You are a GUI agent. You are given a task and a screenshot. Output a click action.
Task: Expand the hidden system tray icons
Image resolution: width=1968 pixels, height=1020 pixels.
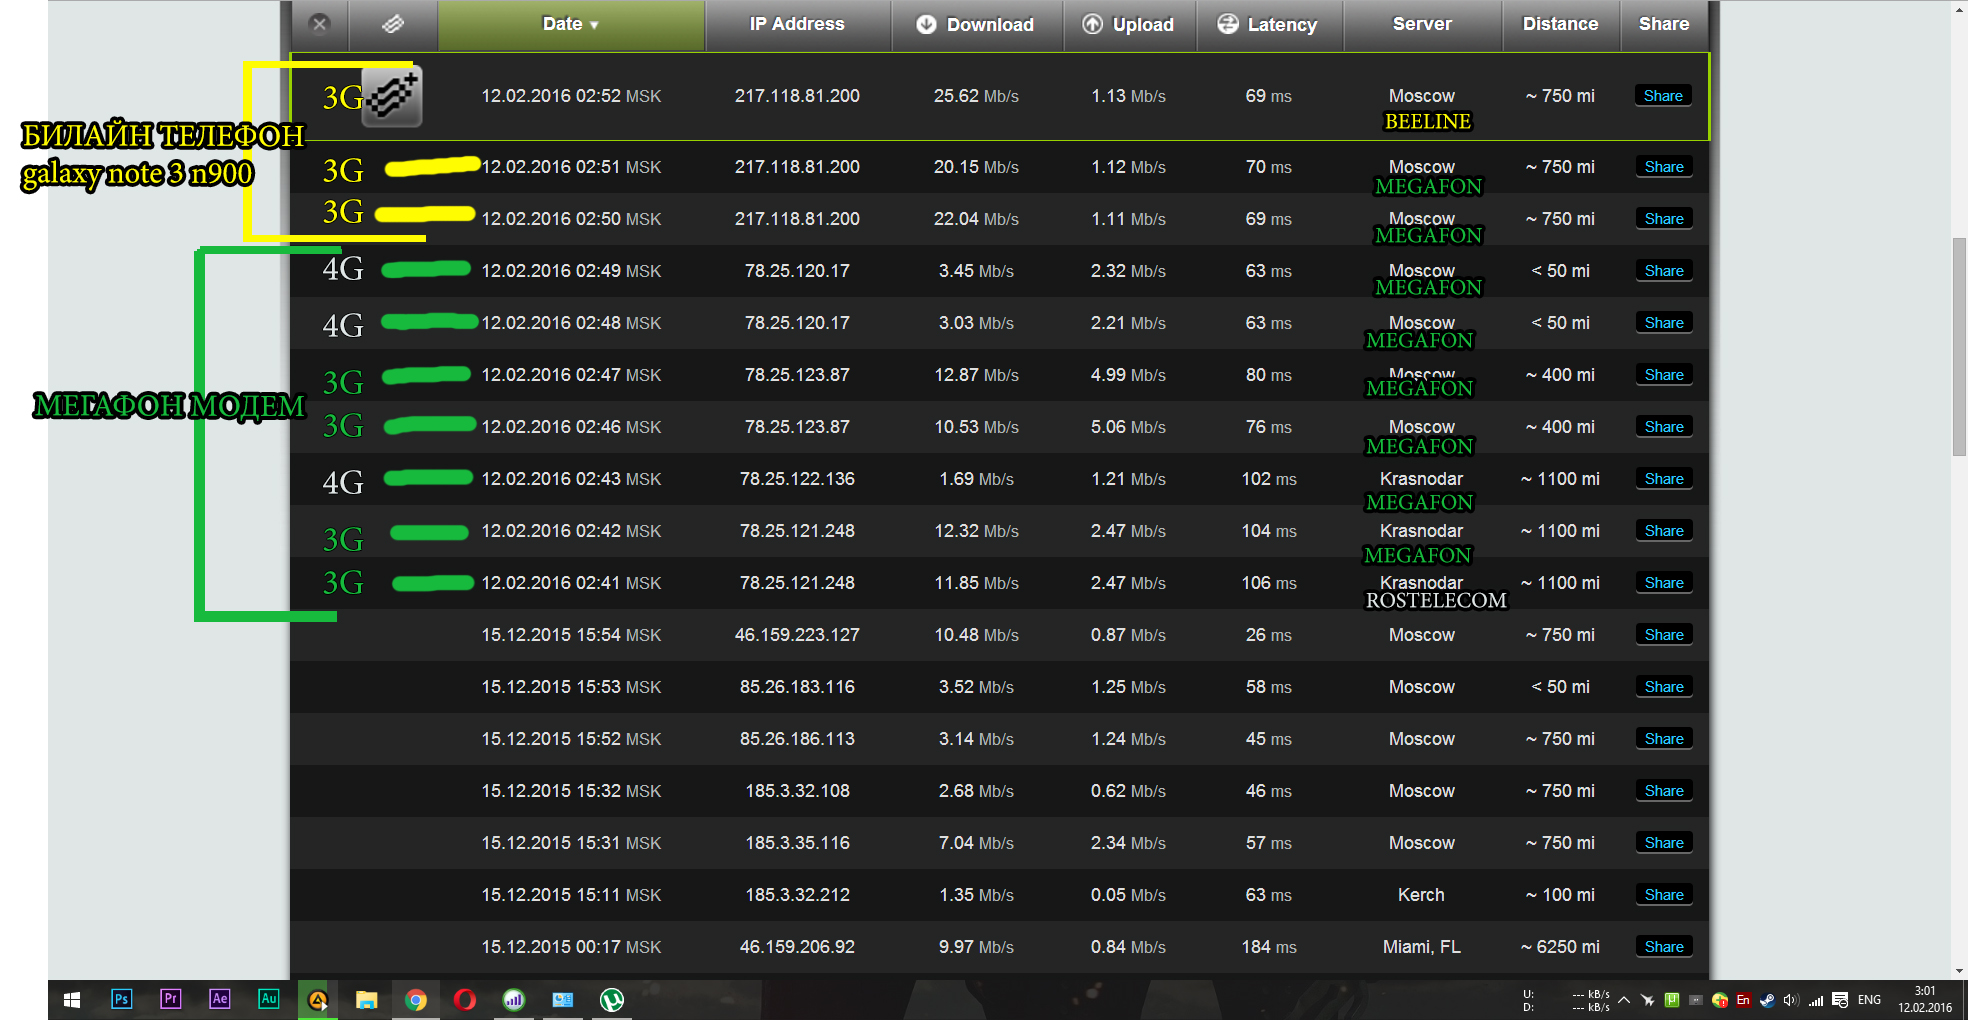click(1624, 1000)
